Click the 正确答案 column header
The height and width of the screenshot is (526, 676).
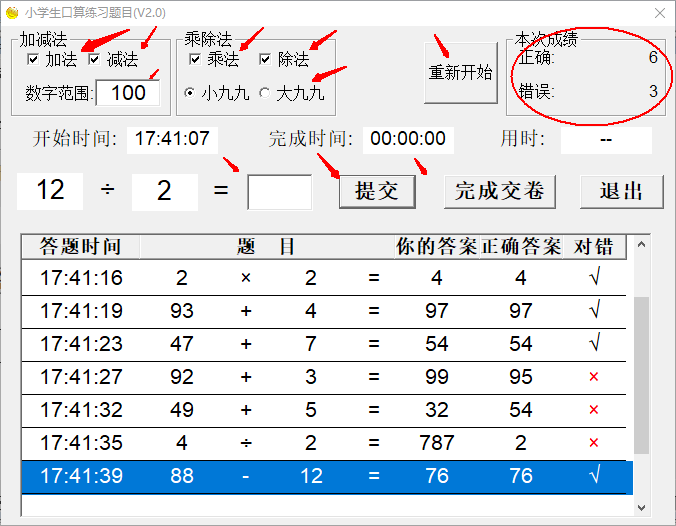coord(520,247)
